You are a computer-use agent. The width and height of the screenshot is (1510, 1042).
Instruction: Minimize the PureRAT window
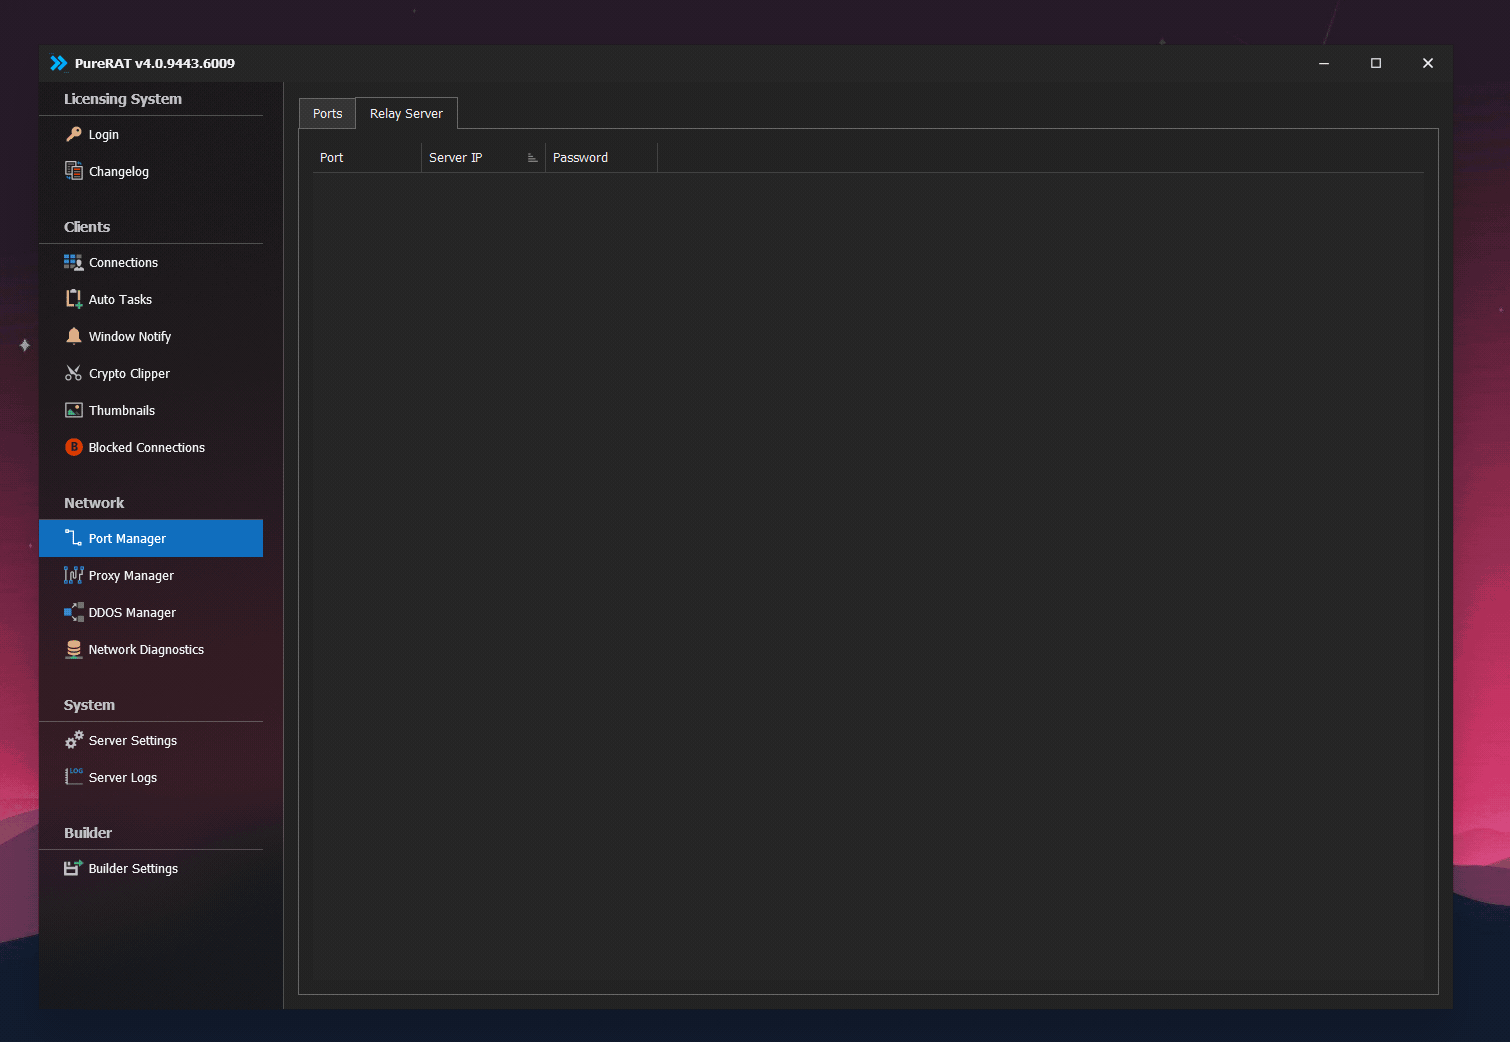click(x=1324, y=63)
